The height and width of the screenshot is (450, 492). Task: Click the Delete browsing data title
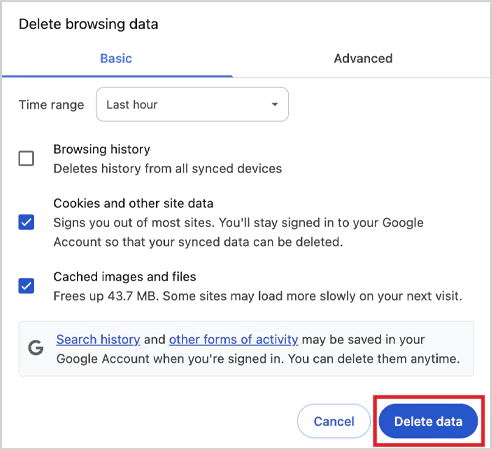[x=89, y=24]
